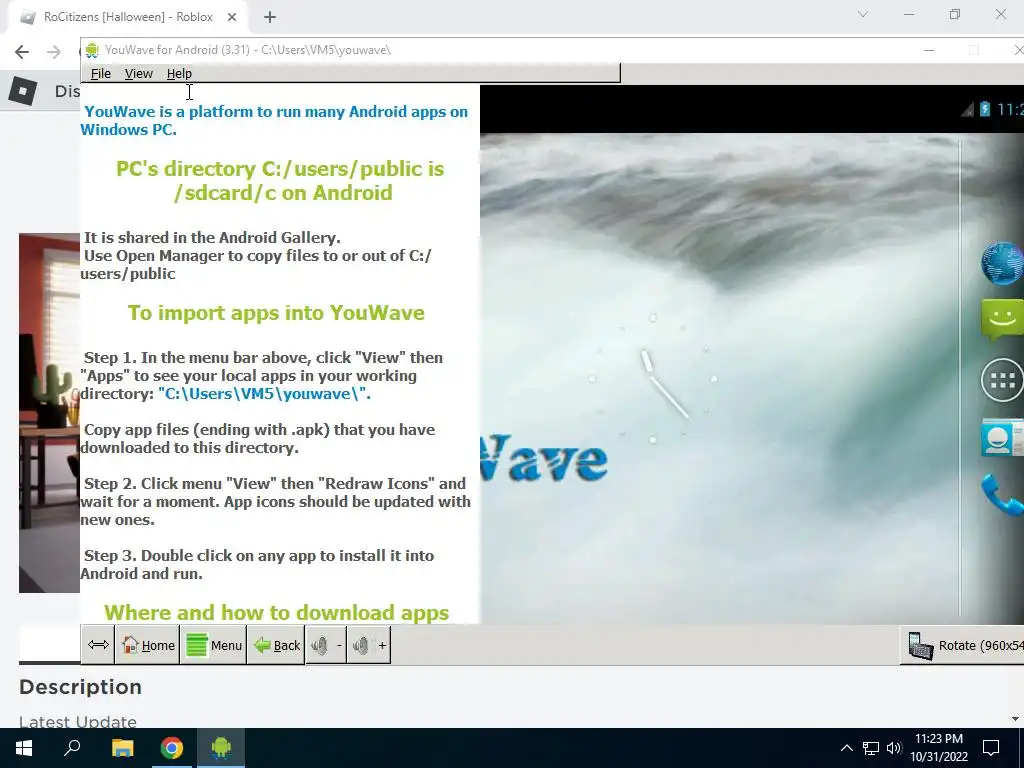Open Windows taskbar search
Screen dimensions: 1024x768
[x=72, y=748]
